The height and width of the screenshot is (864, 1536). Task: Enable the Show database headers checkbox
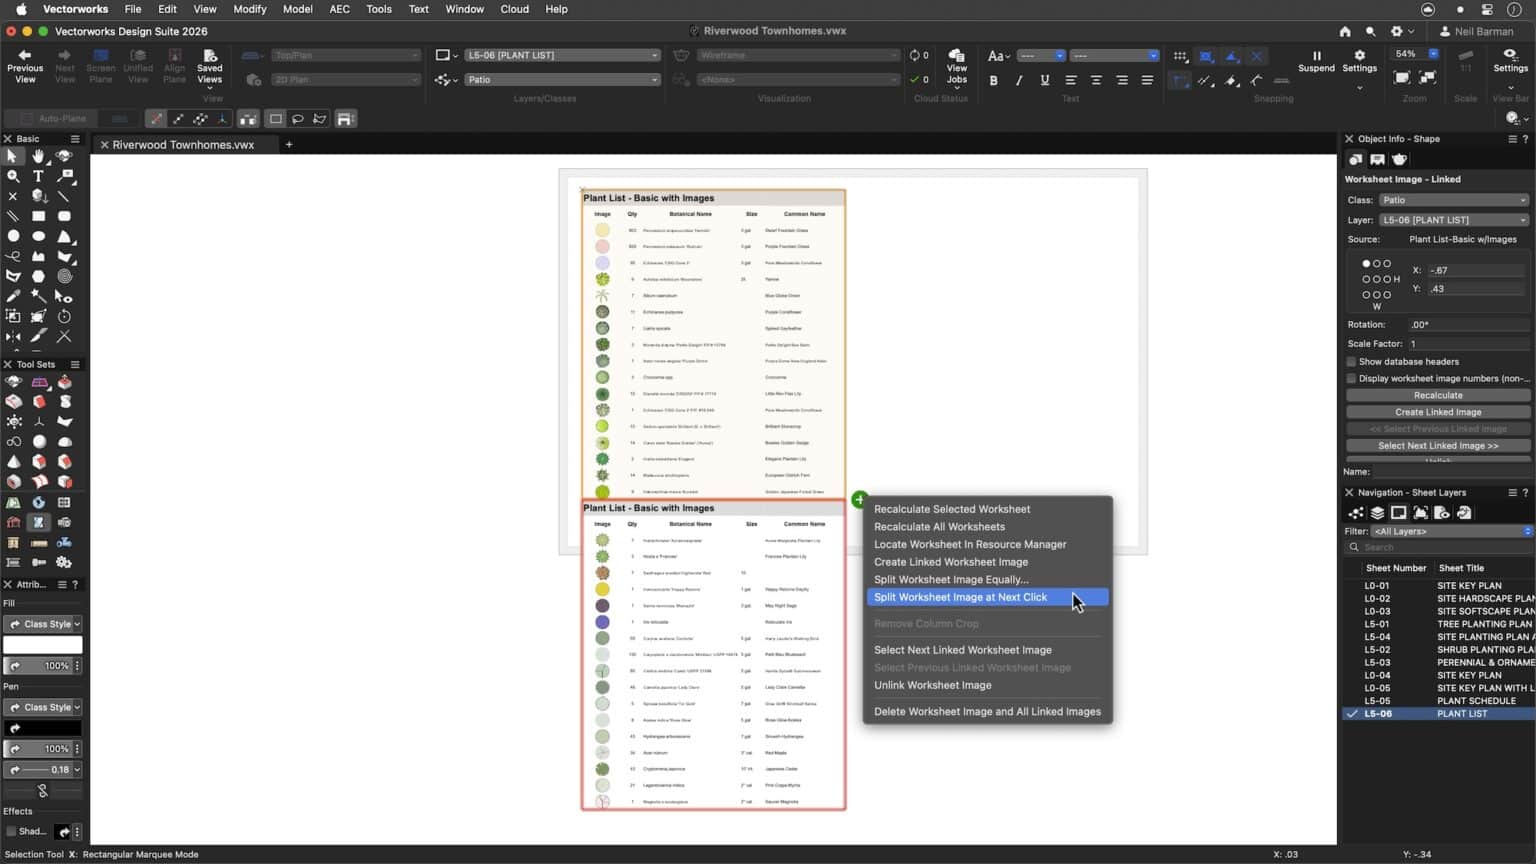point(1350,361)
